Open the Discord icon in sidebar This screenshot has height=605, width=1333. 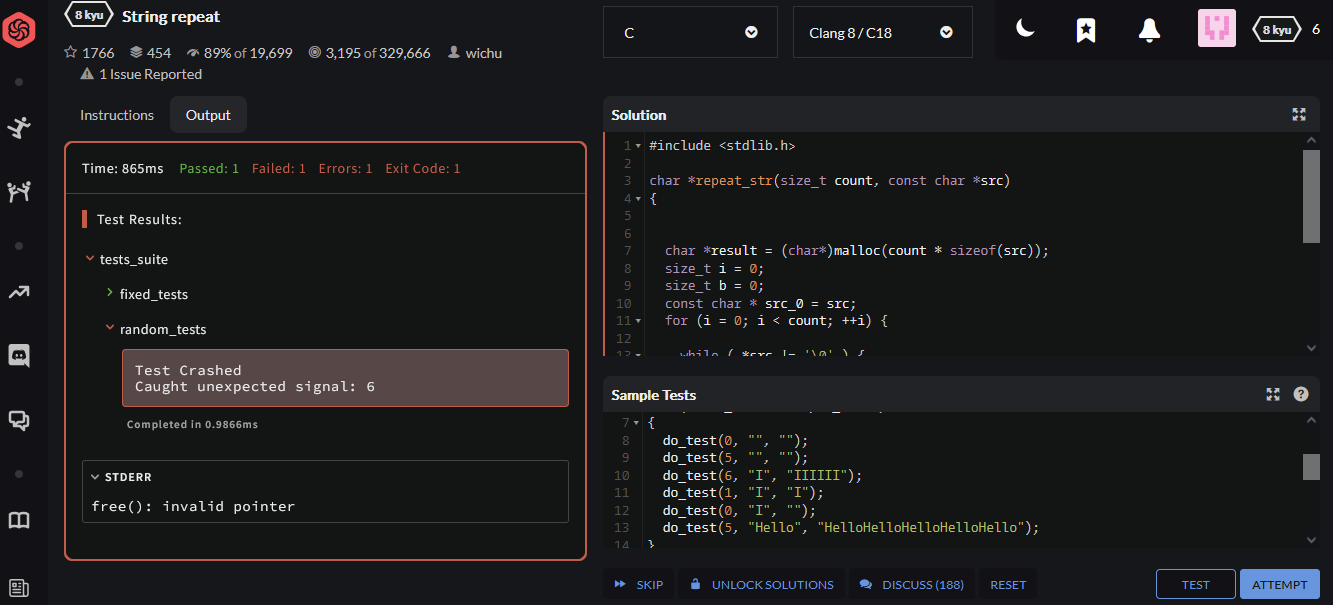pyautogui.click(x=19, y=355)
